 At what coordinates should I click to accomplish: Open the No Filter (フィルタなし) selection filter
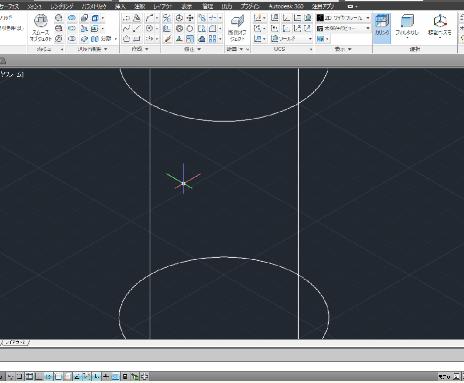click(407, 27)
